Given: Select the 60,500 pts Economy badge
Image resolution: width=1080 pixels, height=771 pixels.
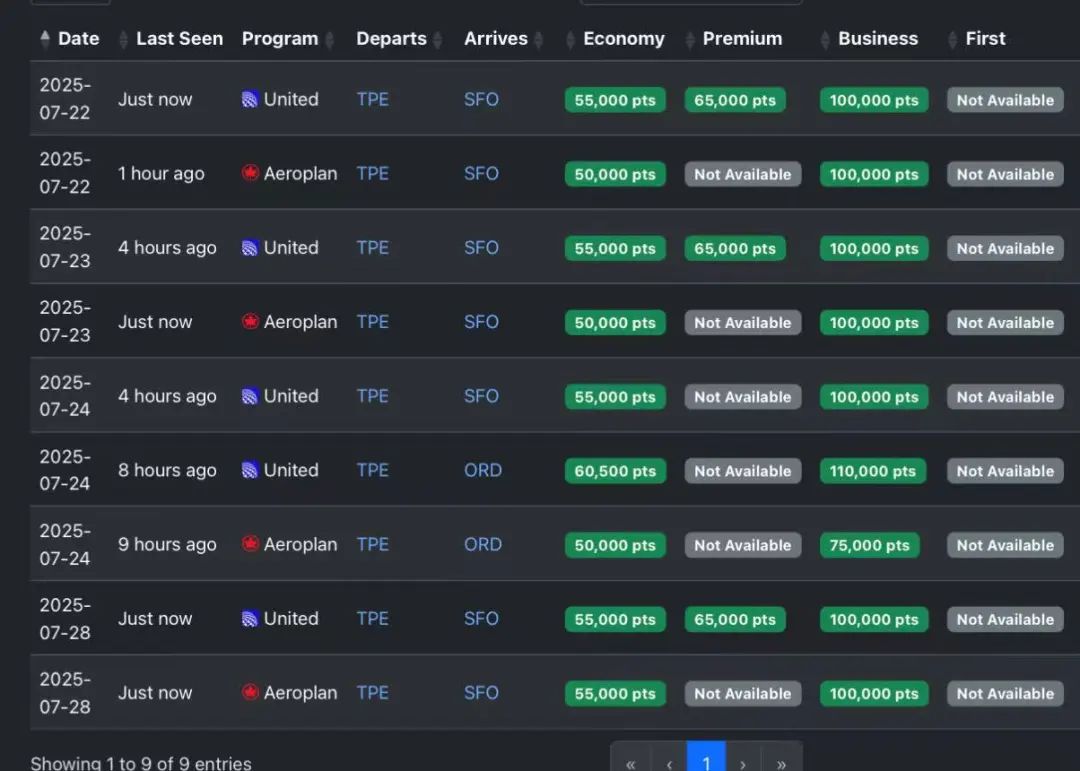Looking at the screenshot, I should tap(615, 471).
